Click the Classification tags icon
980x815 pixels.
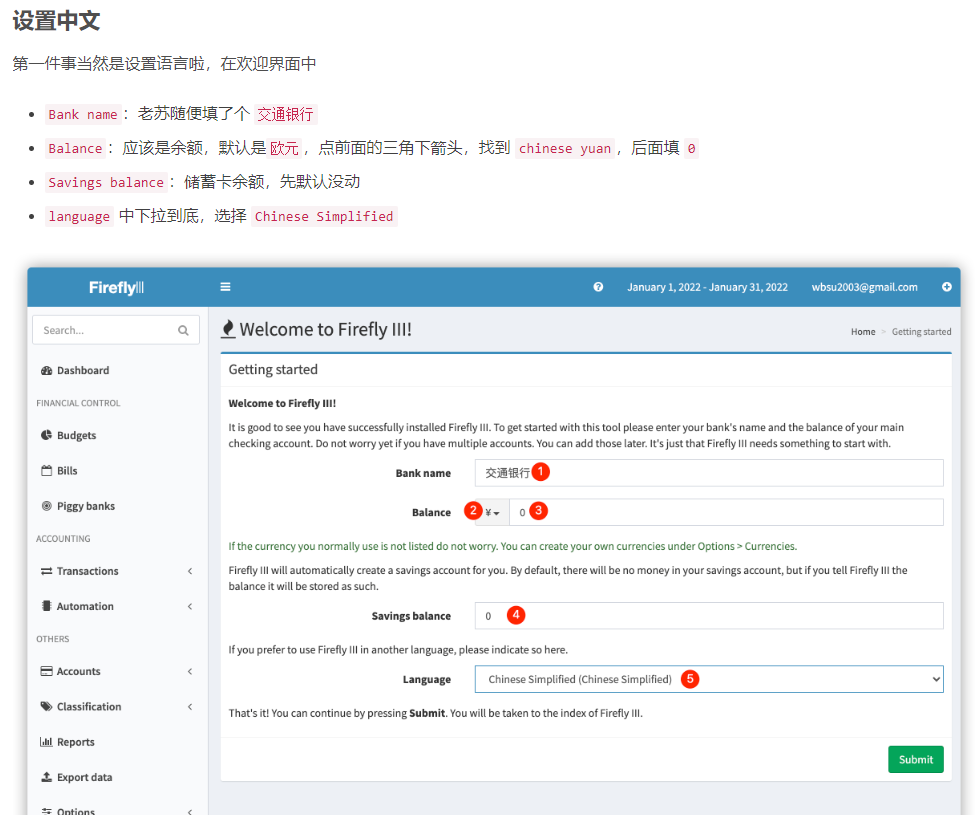pos(46,706)
